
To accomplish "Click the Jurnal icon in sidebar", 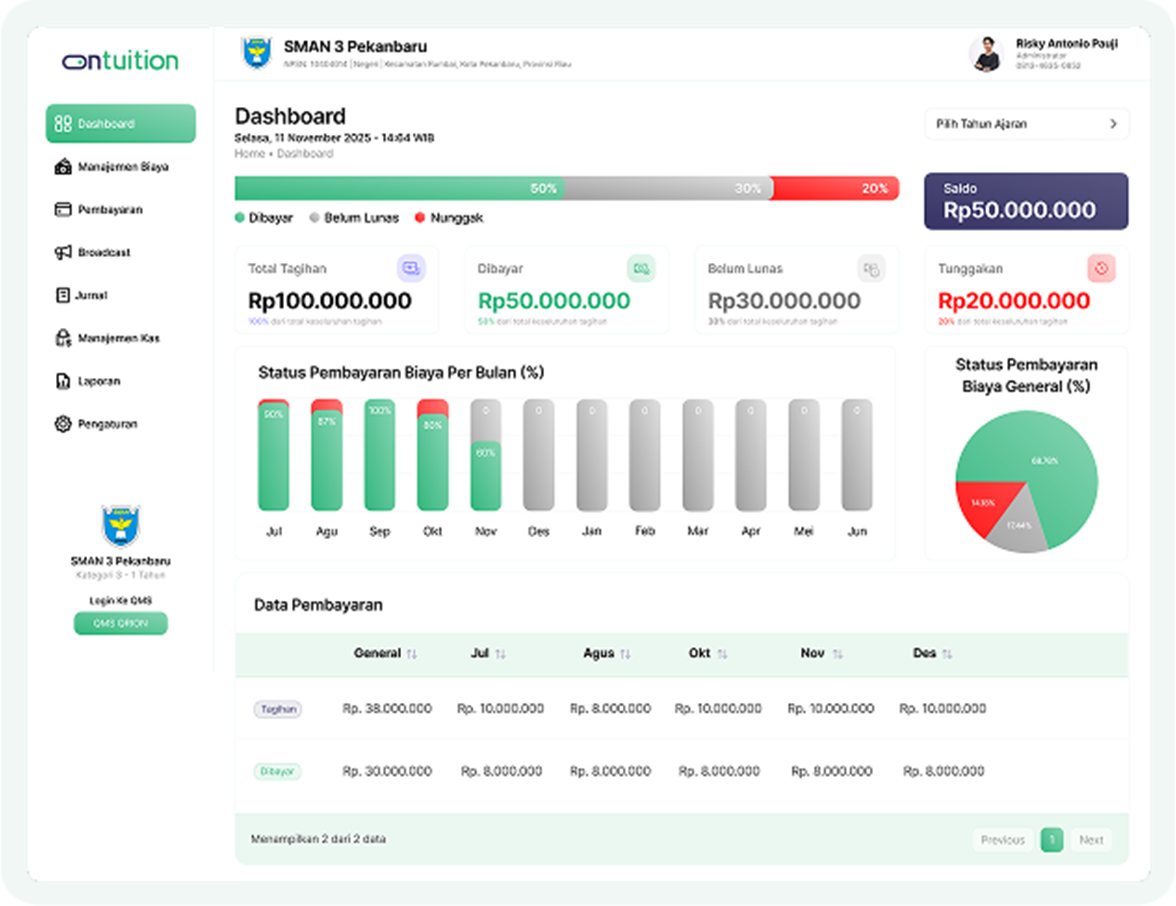I will [x=63, y=296].
